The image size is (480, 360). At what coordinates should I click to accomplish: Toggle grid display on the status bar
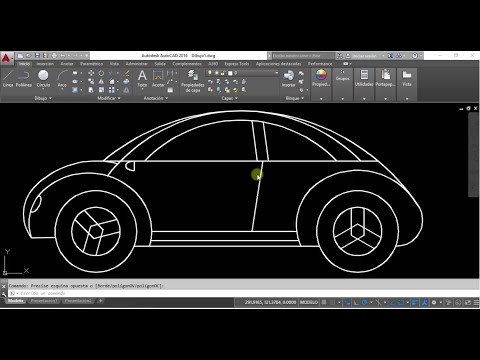pyautogui.click(x=324, y=302)
